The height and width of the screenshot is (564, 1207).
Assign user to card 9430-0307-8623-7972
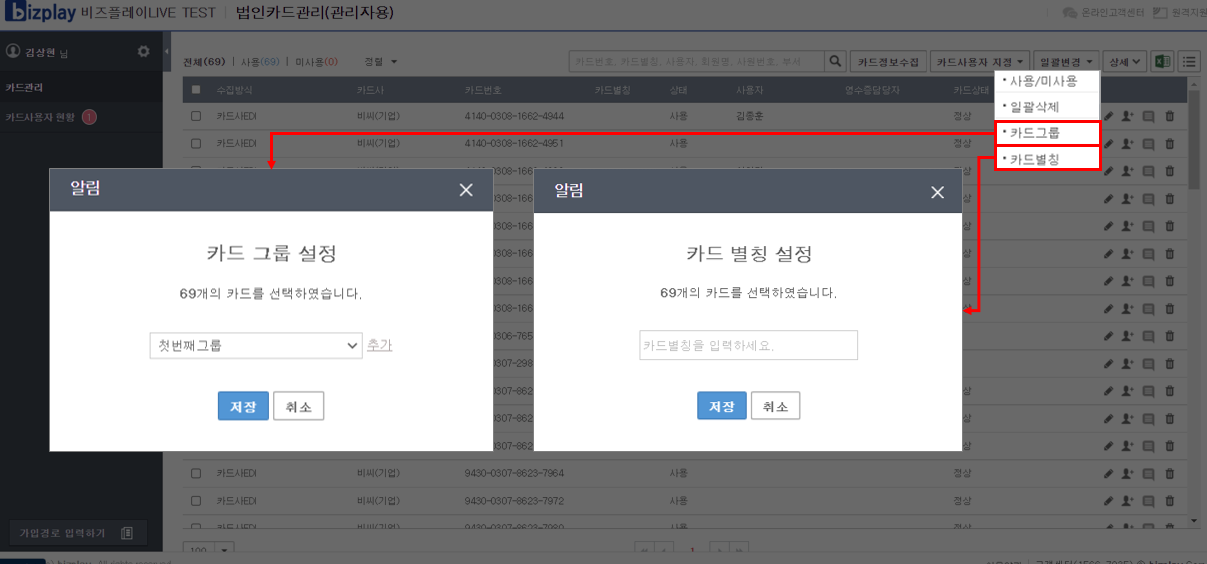(x=1128, y=500)
